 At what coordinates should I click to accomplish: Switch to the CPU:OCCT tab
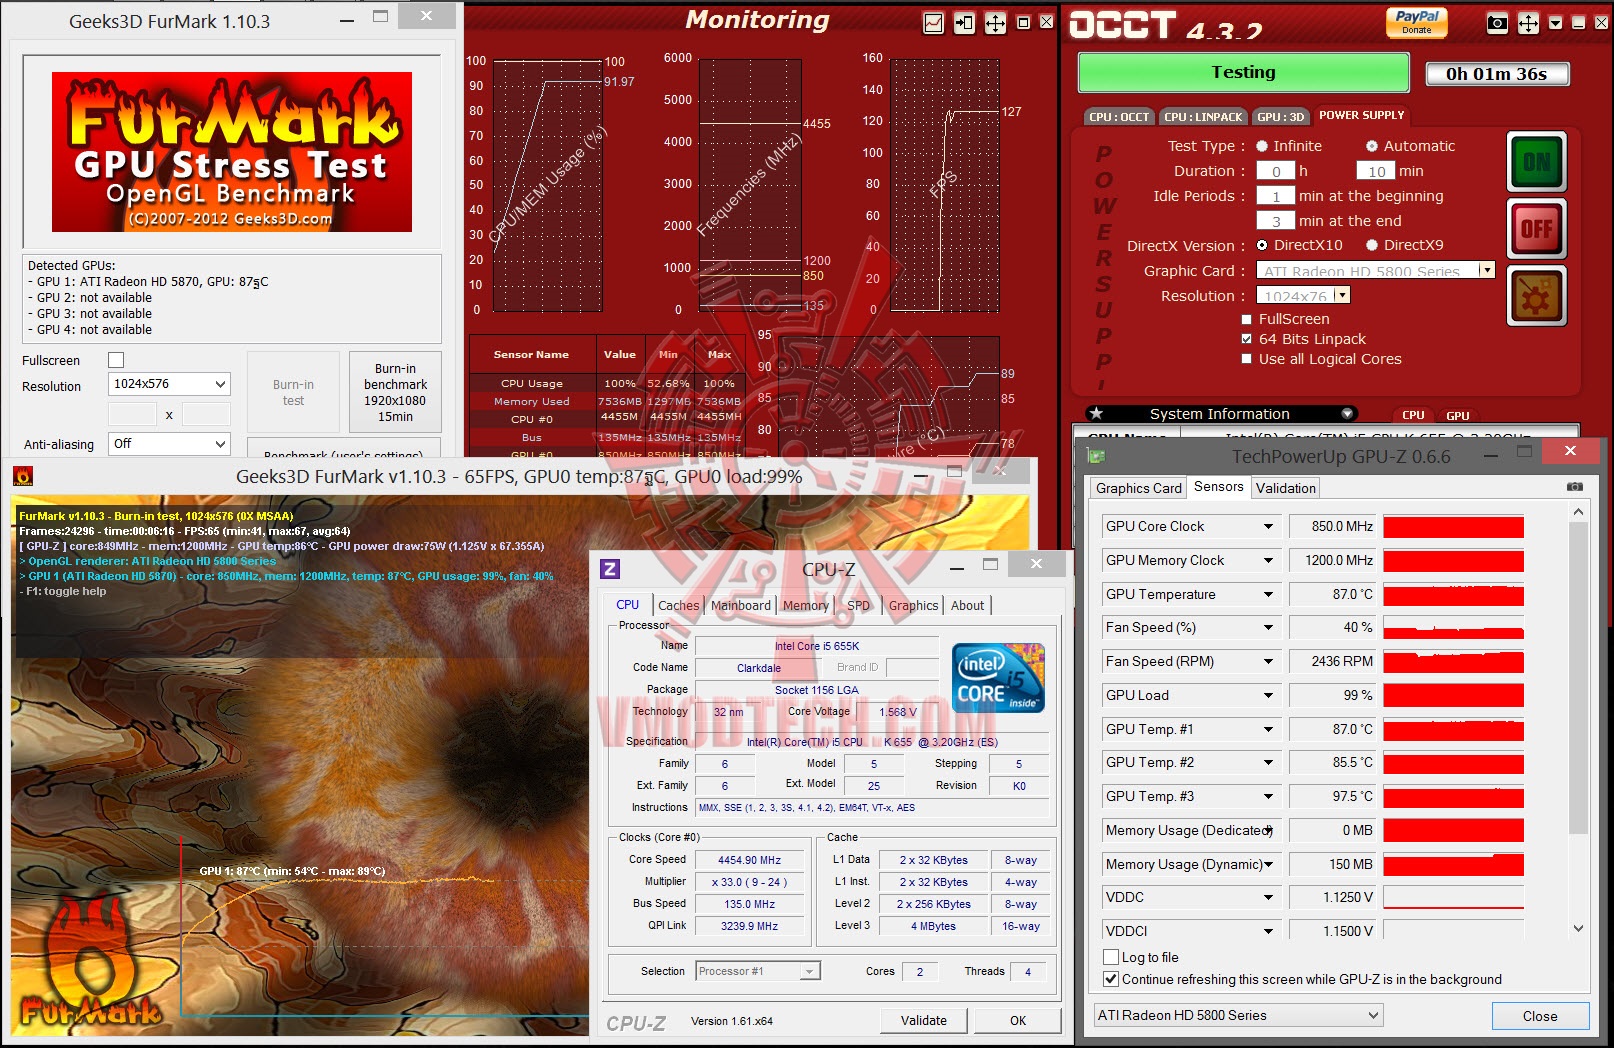coord(1119,117)
